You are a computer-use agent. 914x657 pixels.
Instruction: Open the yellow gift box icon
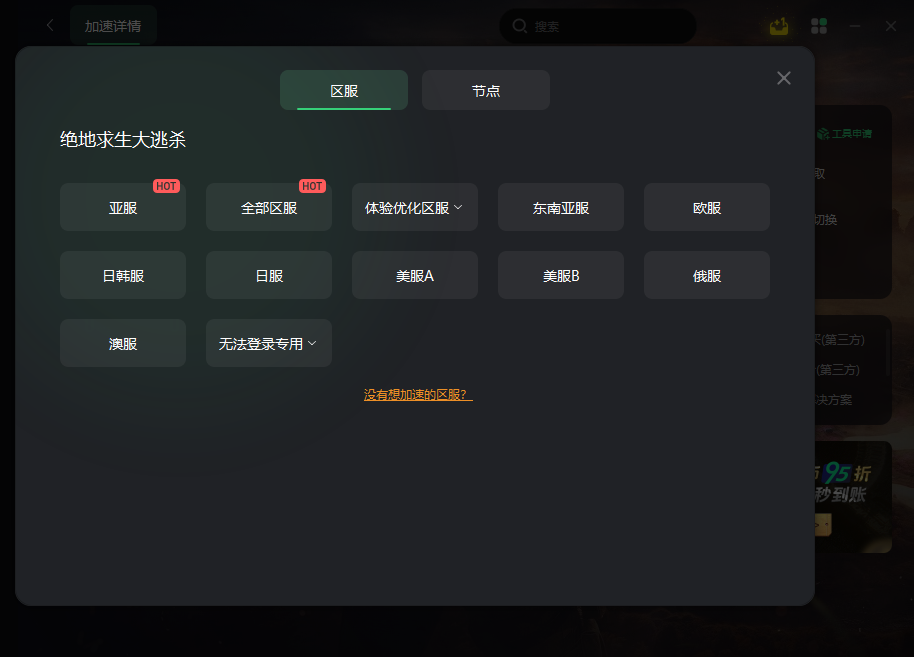779,26
